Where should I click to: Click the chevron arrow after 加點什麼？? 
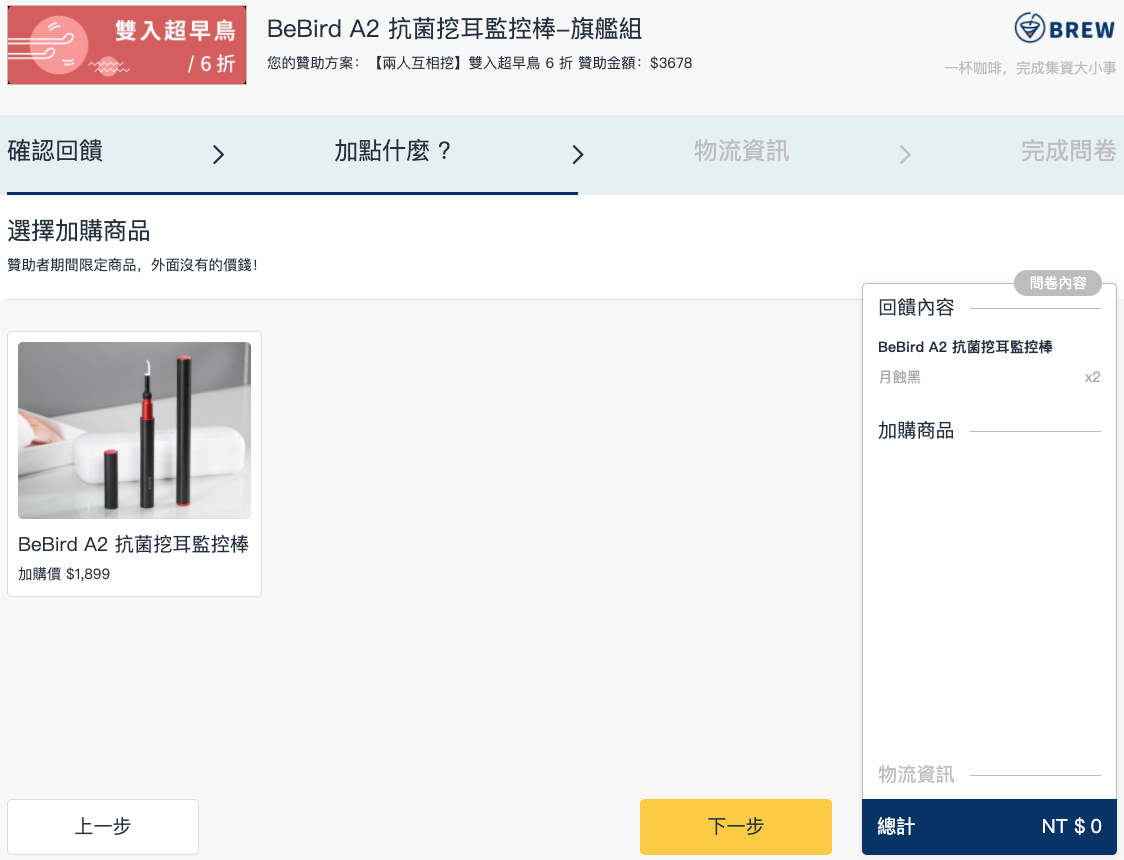tap(578, 154)
